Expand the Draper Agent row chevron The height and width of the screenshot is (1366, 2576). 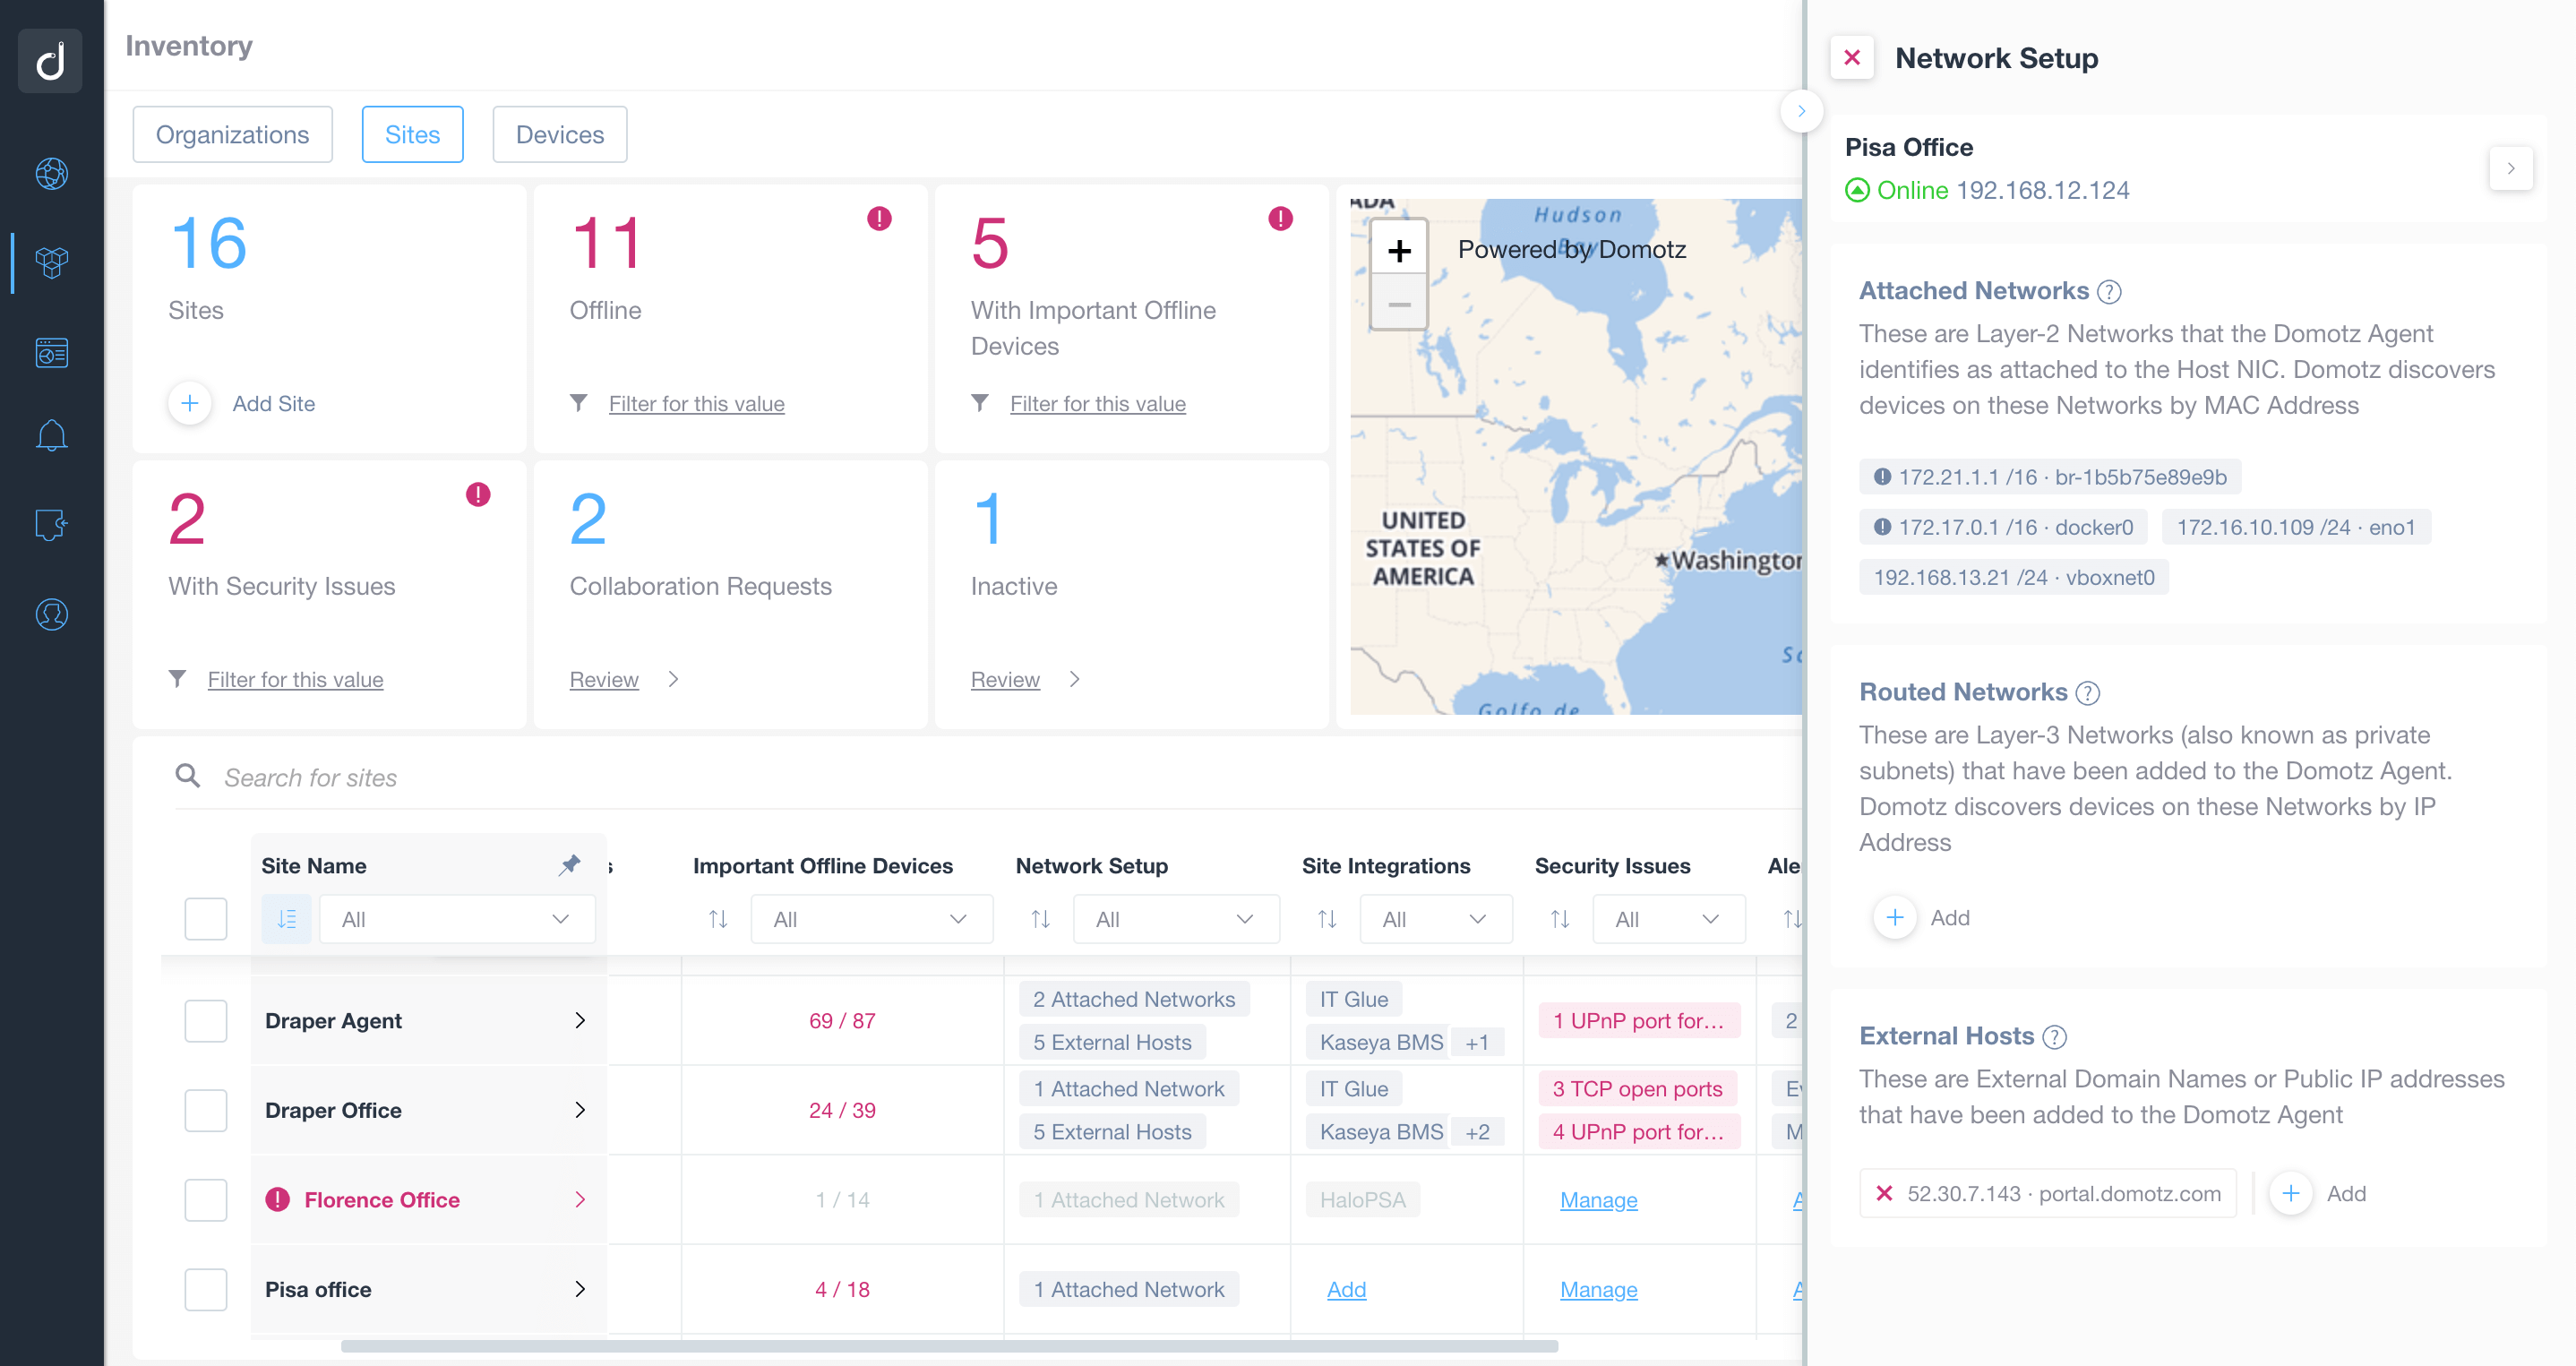point(580,1020)
